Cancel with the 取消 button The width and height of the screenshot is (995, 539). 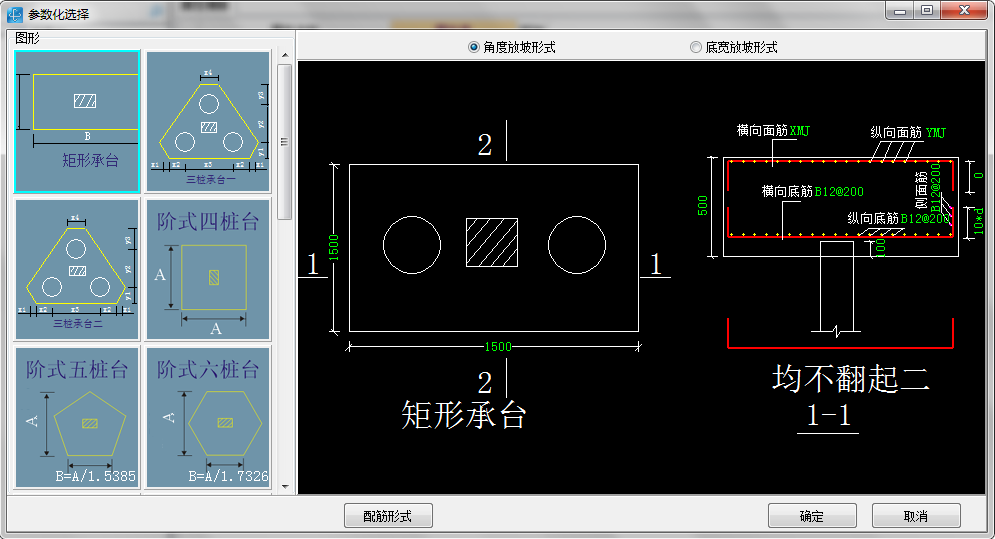[916, 516]
